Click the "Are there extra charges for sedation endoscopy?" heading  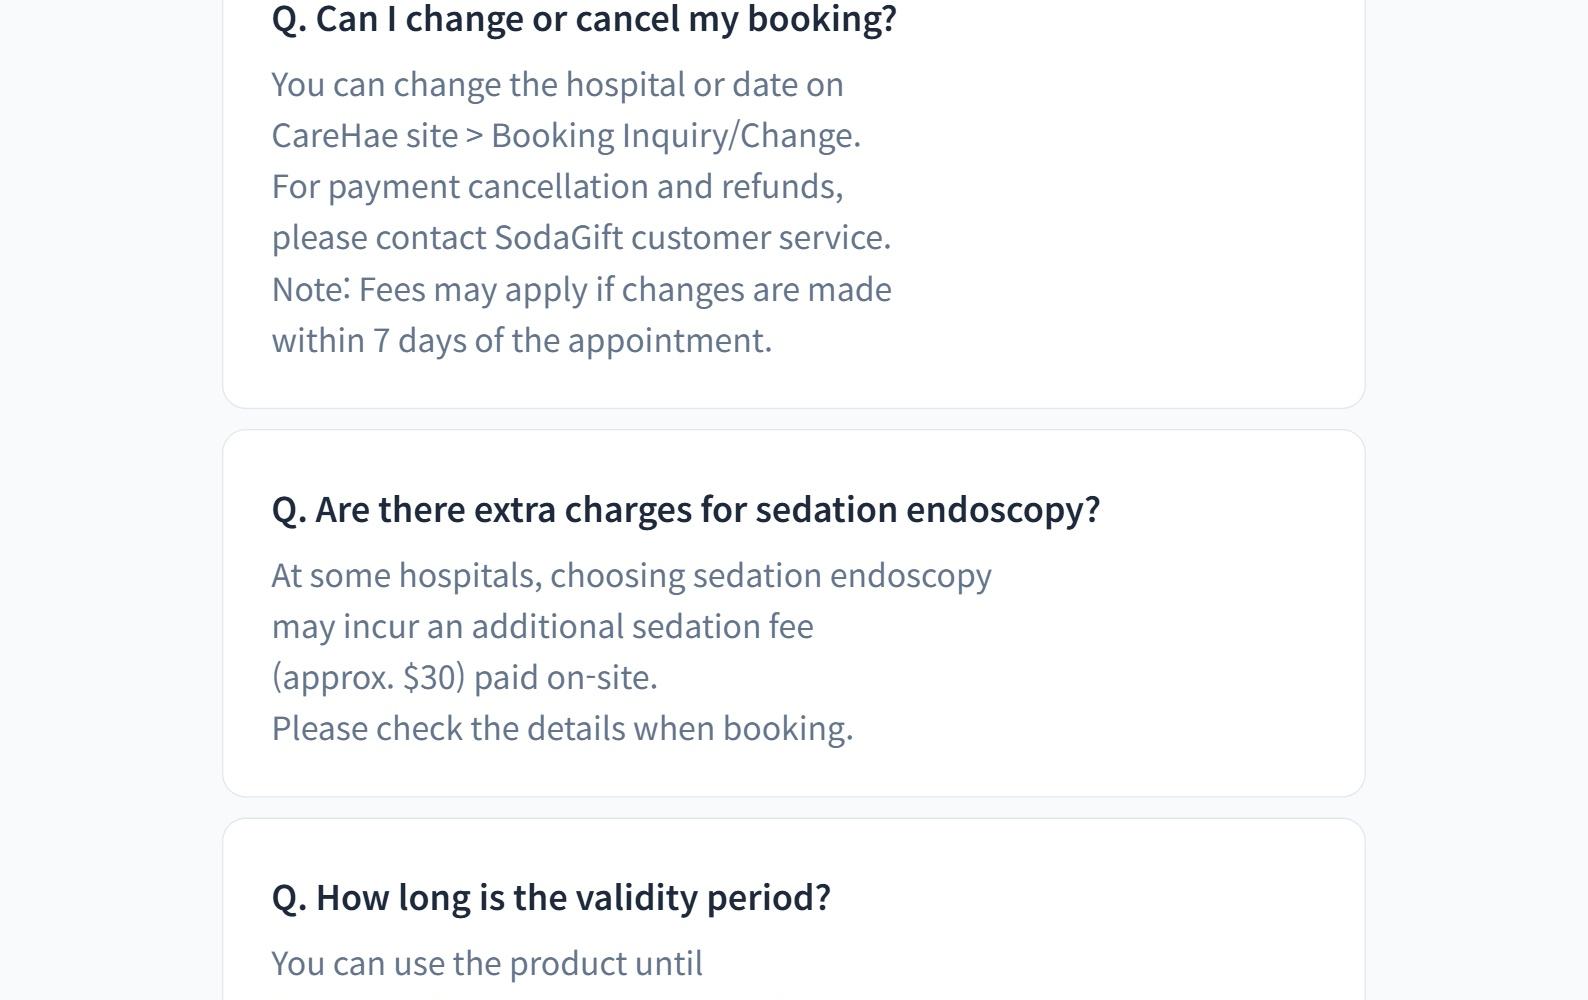[x=685, y=509]
